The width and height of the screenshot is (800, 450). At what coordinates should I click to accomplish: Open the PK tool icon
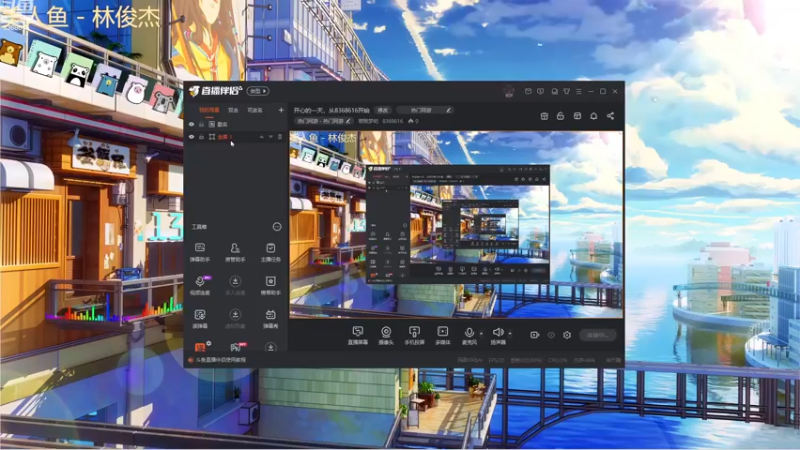tap(235, 347)
